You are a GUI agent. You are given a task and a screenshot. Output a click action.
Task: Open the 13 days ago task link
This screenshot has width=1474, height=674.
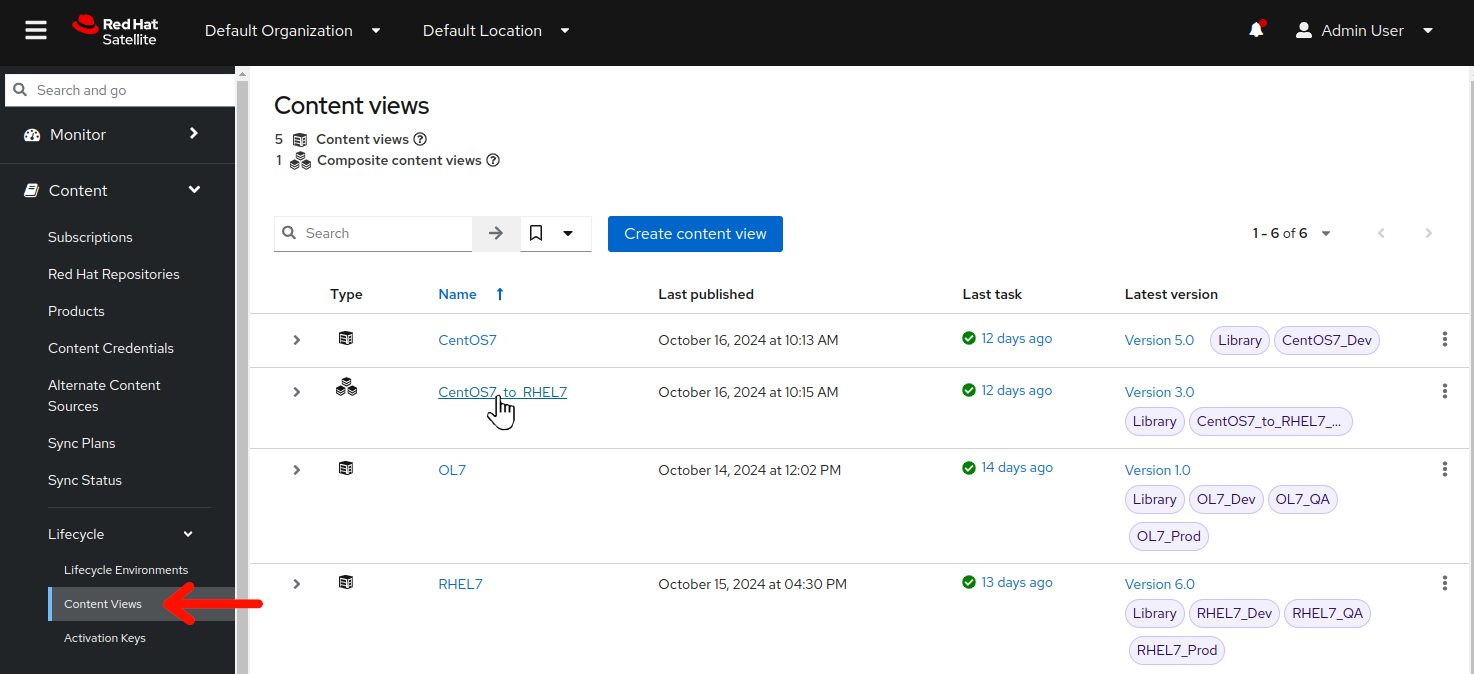coord(1016,582)
